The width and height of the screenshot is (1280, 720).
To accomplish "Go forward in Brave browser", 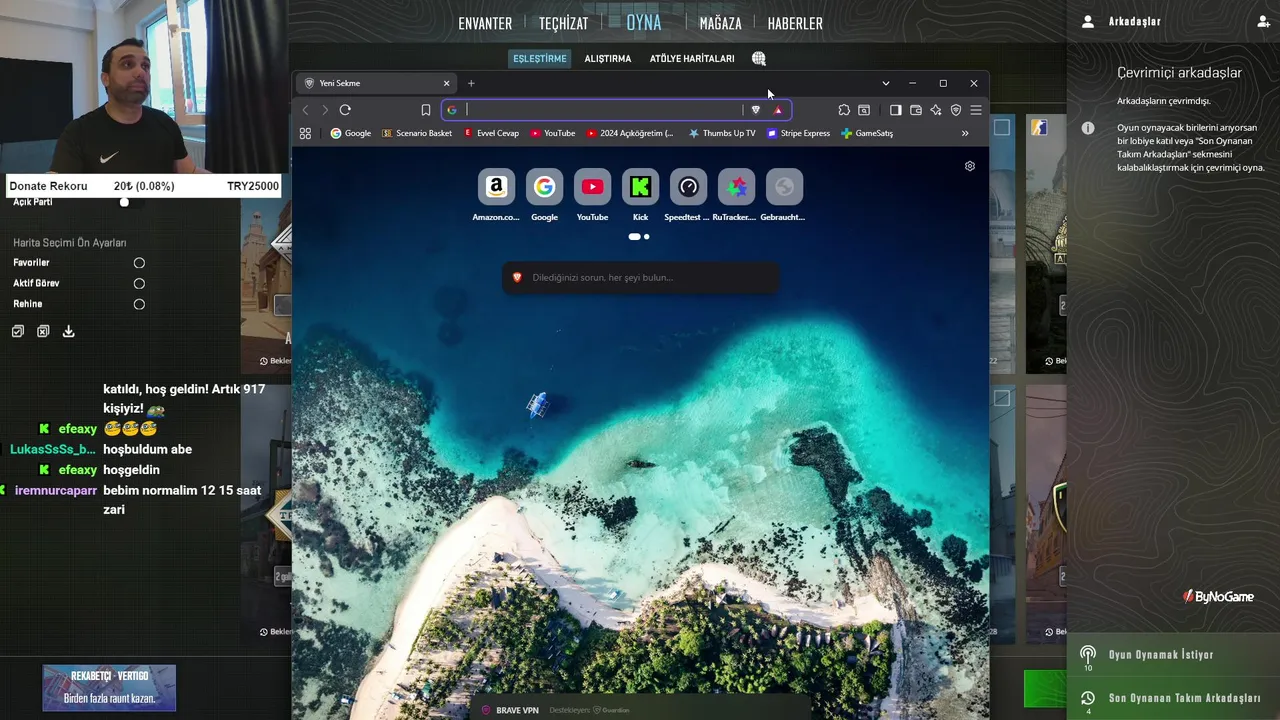I will click(324, 110).
